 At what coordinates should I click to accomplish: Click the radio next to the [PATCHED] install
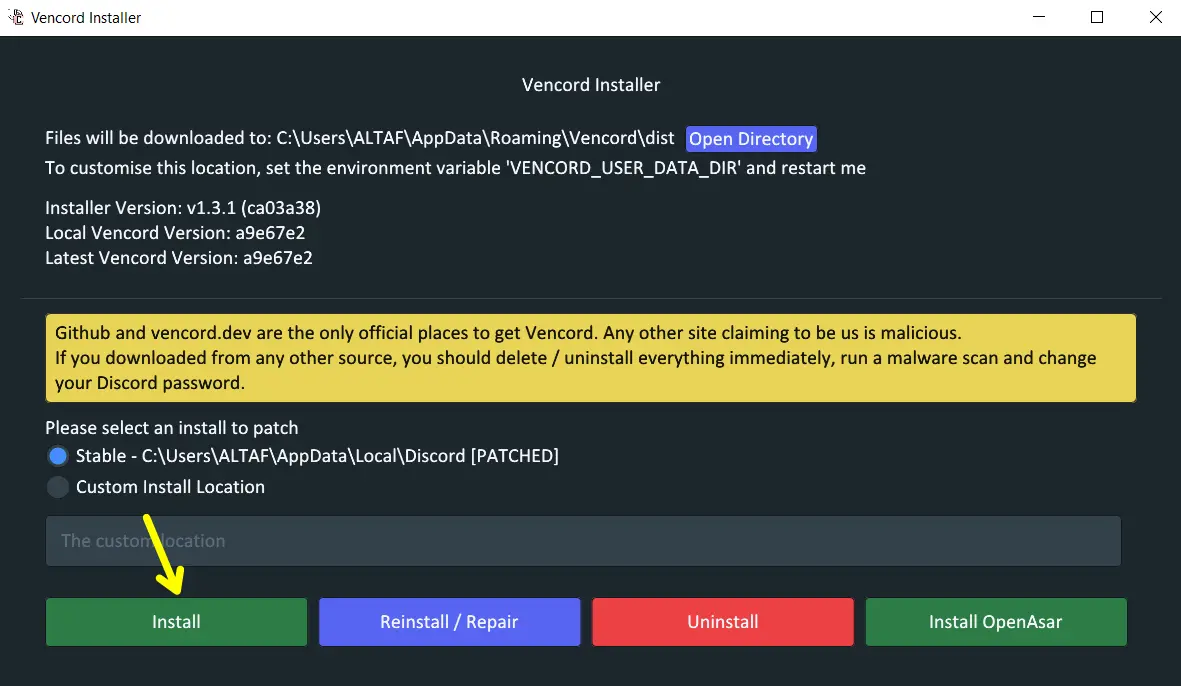[57, 455]
